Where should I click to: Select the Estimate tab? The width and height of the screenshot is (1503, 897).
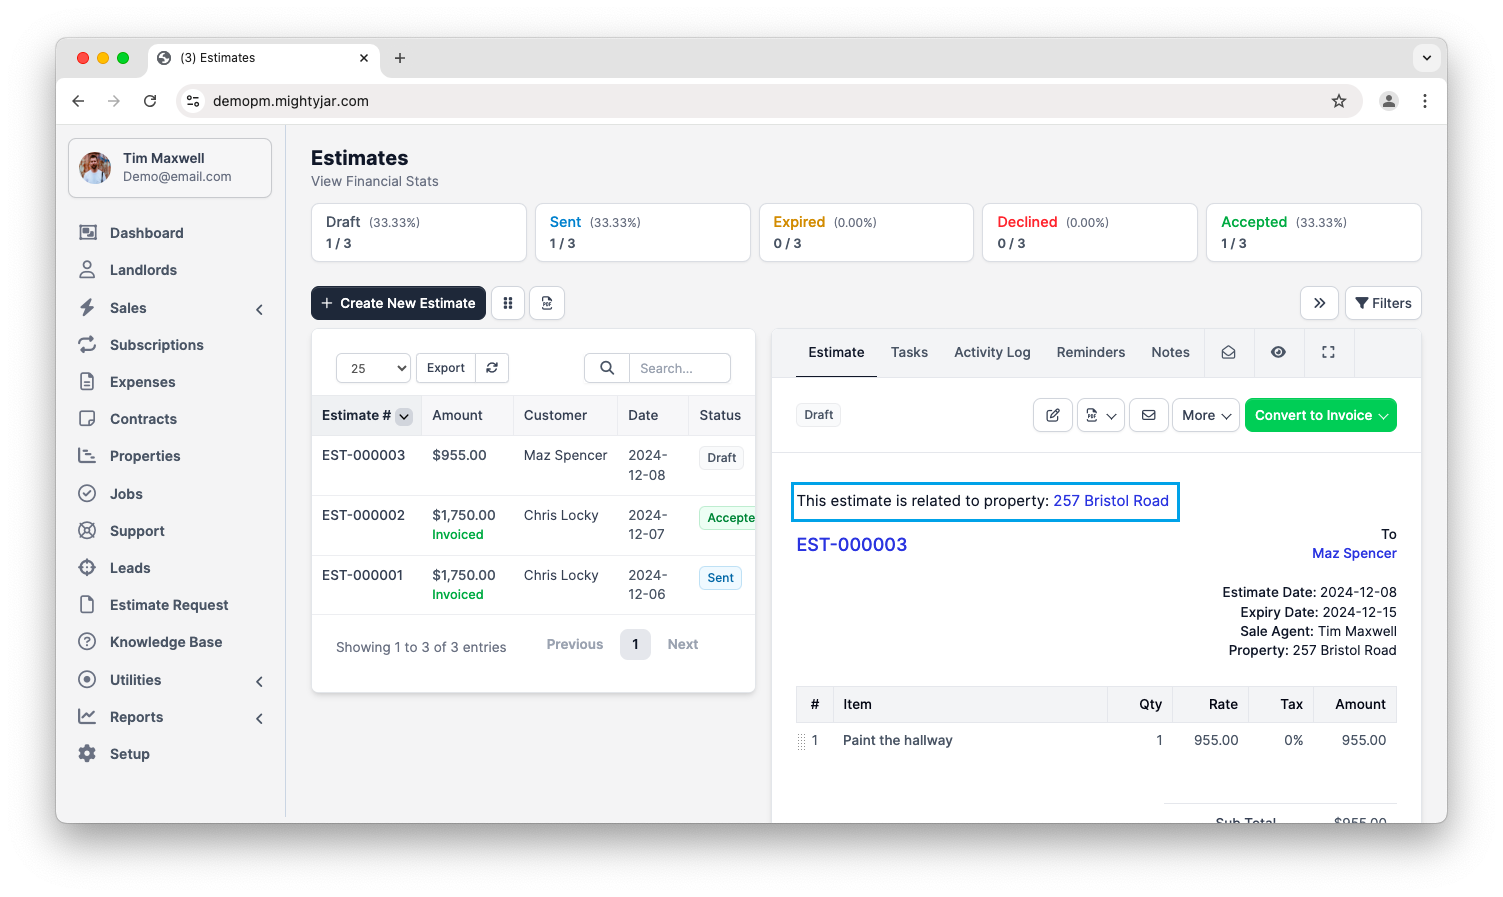[x=836, y=352]
